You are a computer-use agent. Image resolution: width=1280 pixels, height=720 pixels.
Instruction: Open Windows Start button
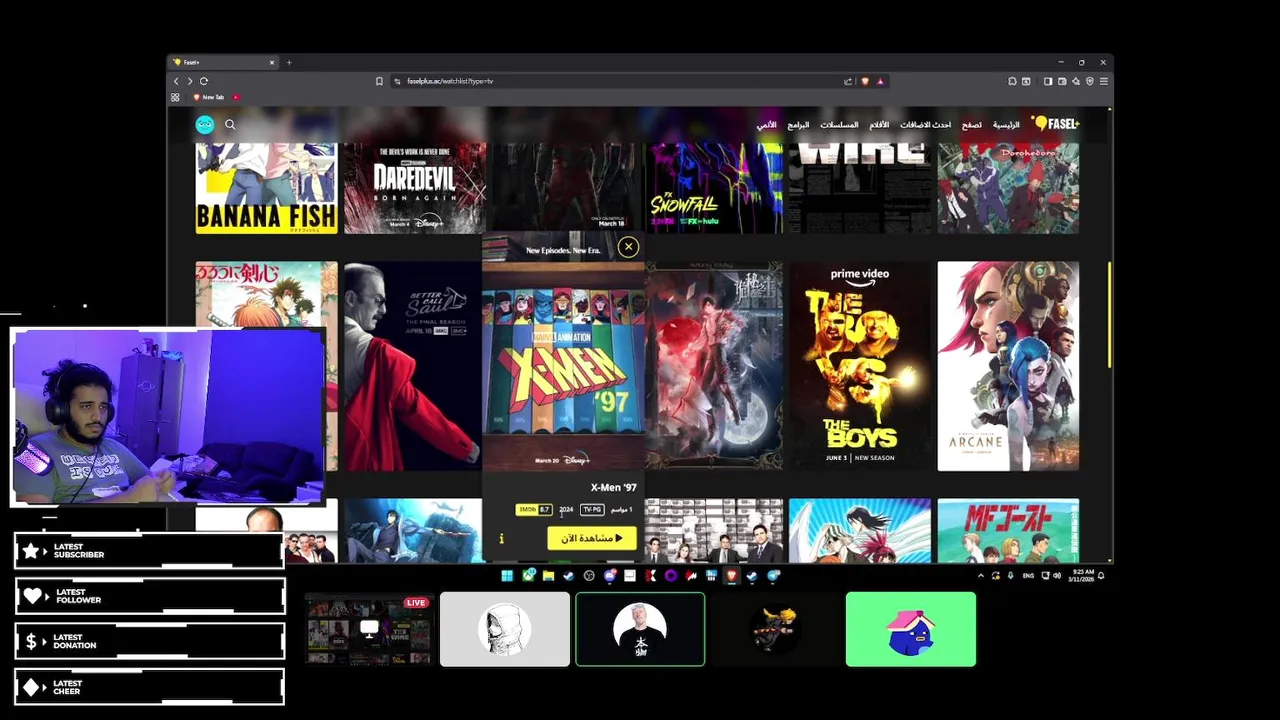click(507, 575)
